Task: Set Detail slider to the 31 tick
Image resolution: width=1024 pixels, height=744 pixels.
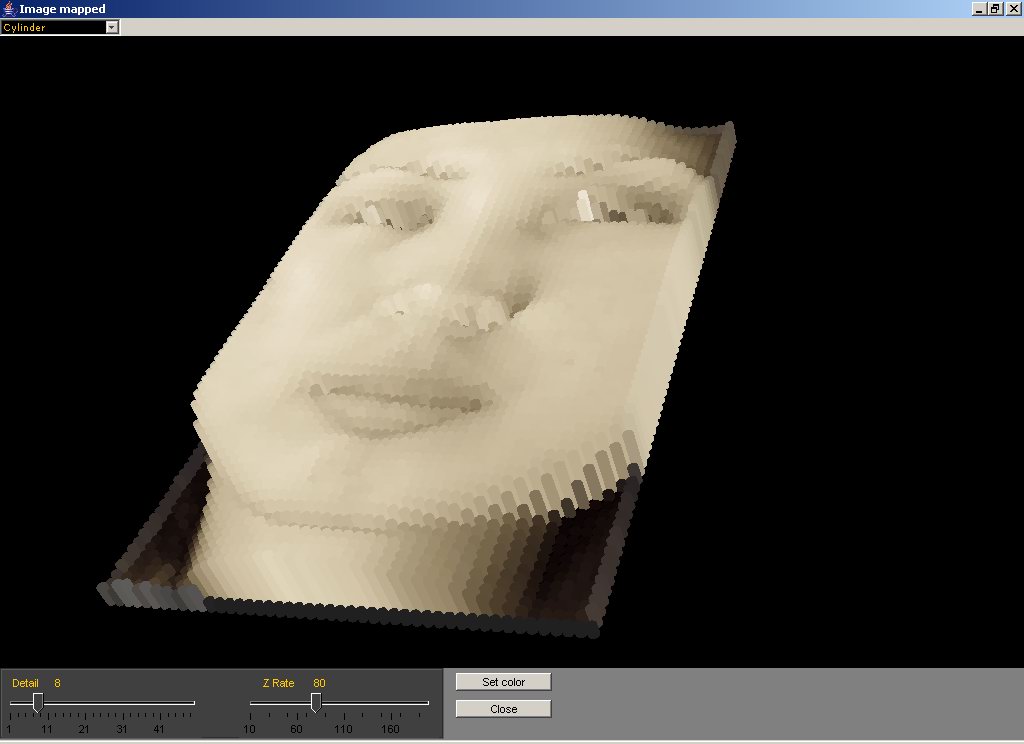Action: point(121,704)
